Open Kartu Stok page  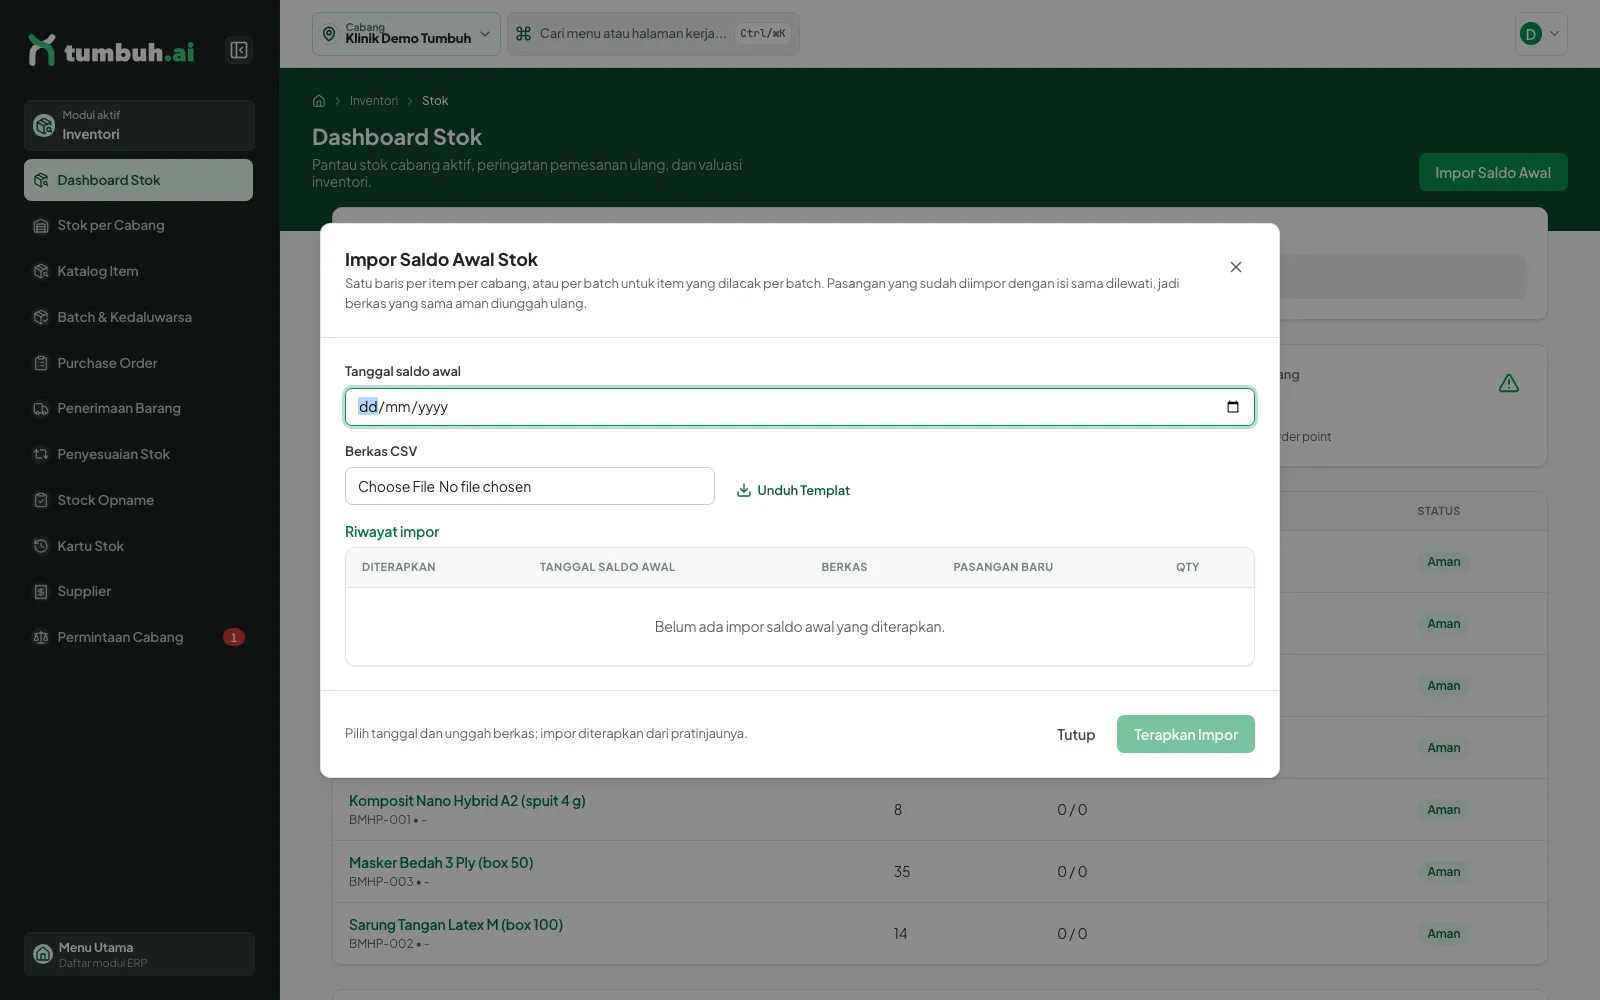tap(138, 546)
